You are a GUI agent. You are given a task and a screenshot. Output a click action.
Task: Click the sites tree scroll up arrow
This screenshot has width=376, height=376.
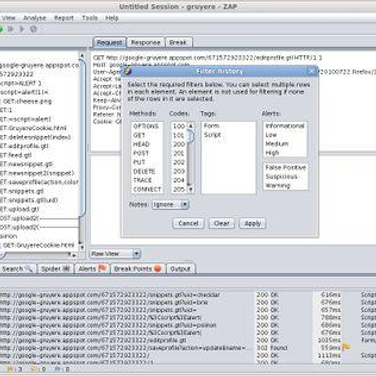pyautogui.click(x=82, y=55)
